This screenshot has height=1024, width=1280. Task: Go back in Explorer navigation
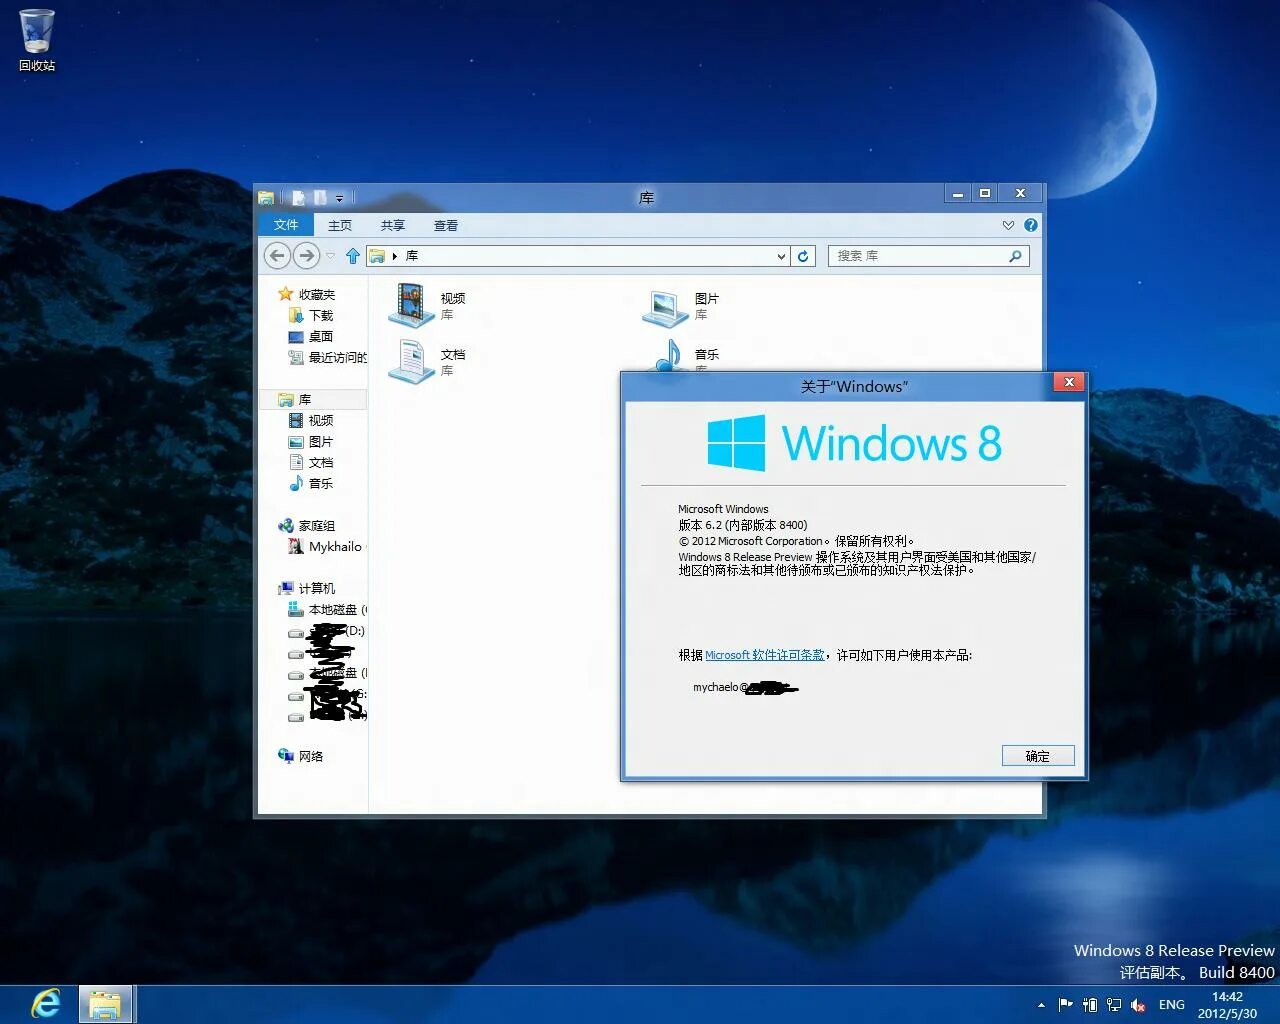pyautogui.click(x=278, y=256)
